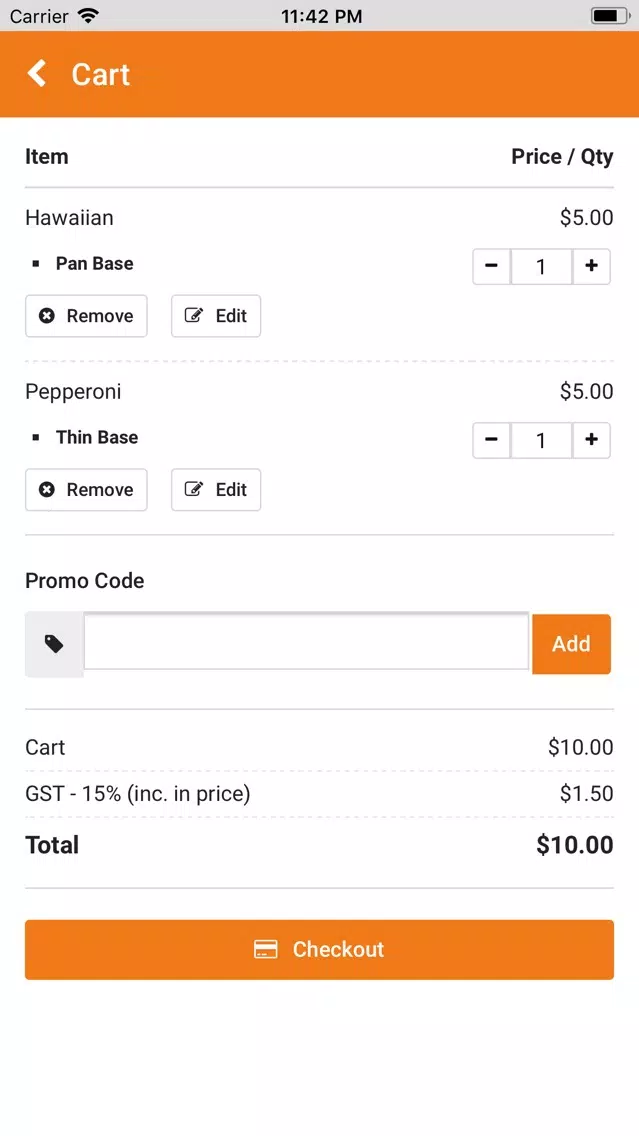This screenshot has height=1136, width=639.
Task: Select the Pepperoni quantity number field
Action: click(542, 440)
